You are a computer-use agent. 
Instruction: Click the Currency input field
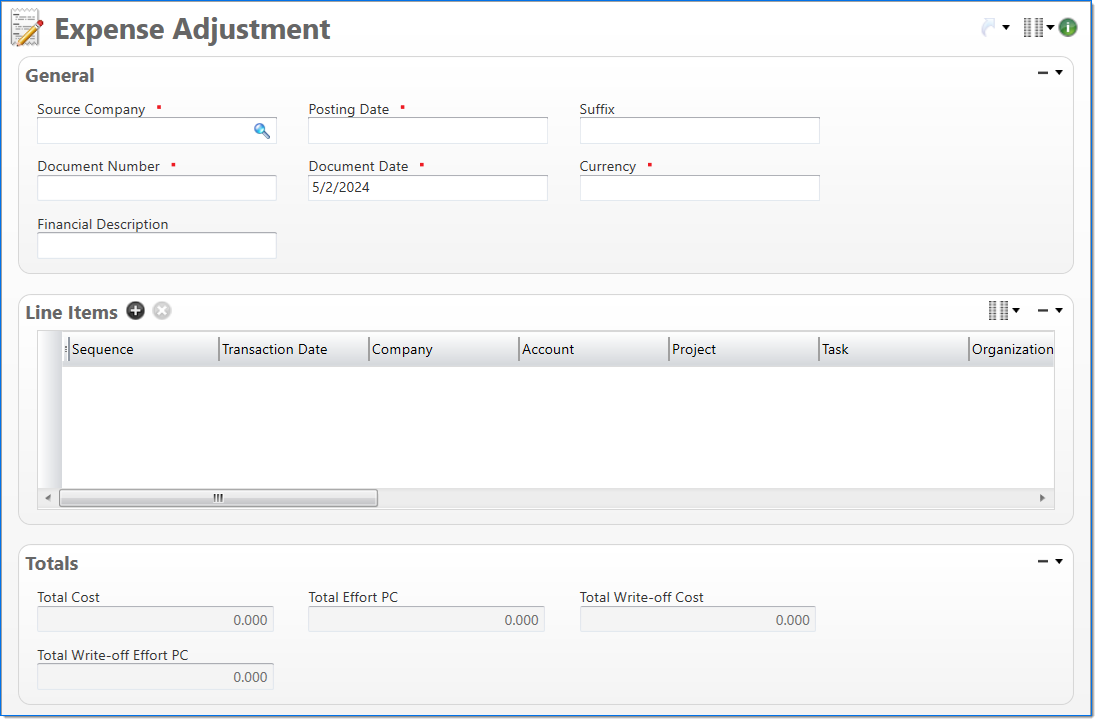coord(699,188)
